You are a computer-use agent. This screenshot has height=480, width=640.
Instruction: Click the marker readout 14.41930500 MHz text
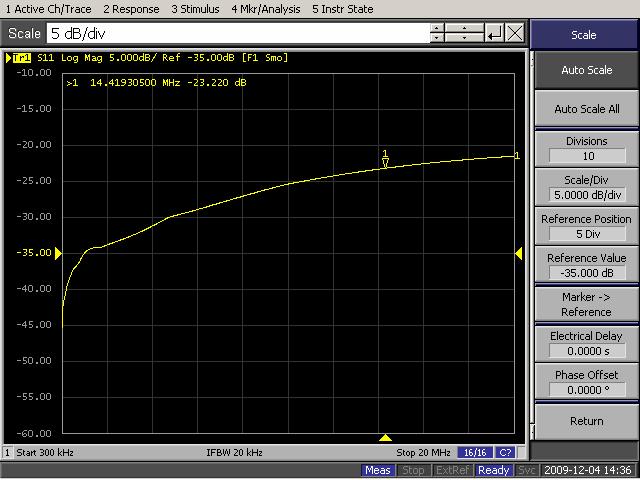tap(135, 83)
